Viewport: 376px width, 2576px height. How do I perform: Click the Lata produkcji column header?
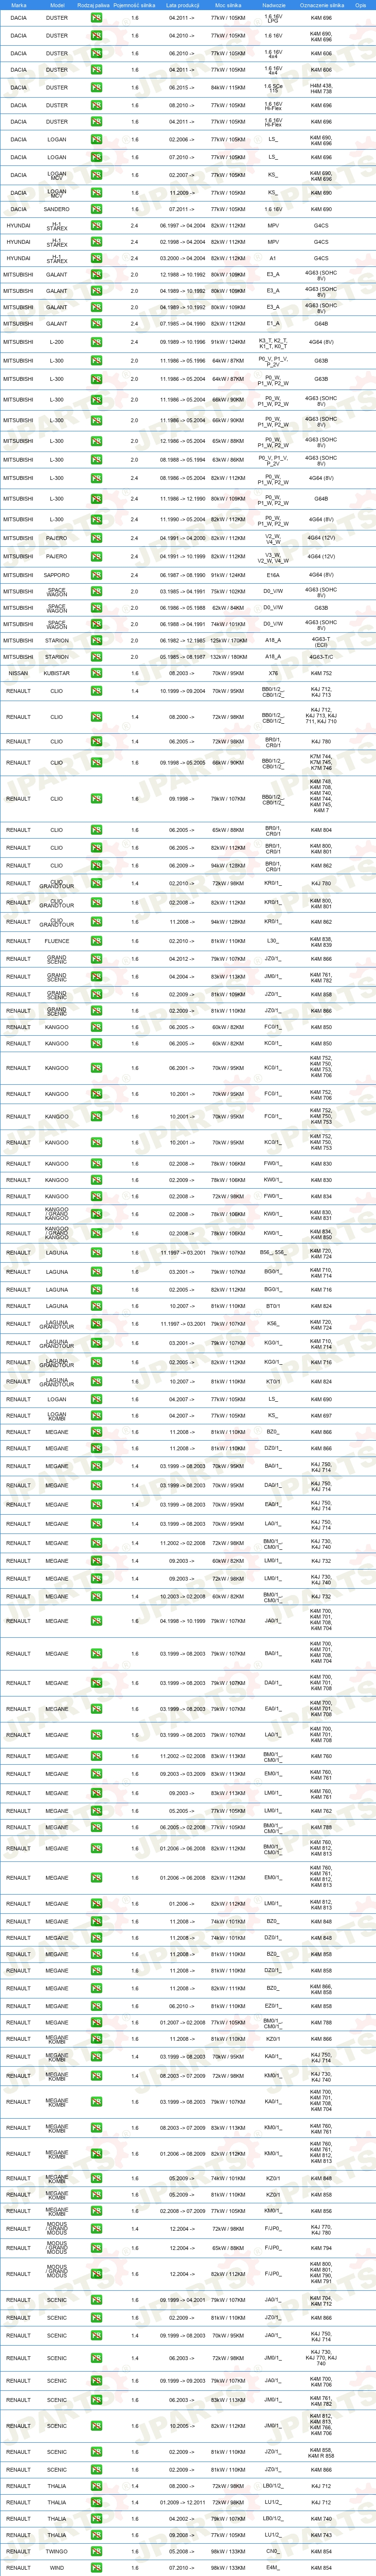click(182, 5)
